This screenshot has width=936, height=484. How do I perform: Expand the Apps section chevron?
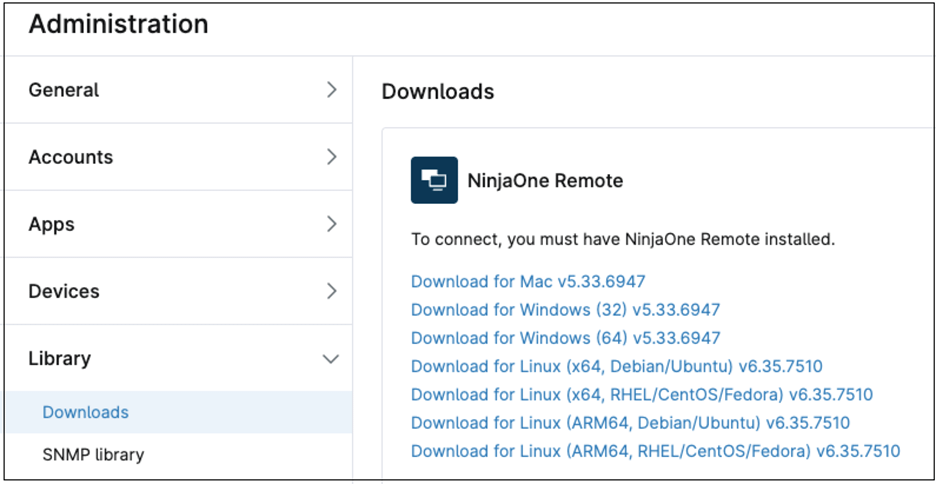[331, 224]
